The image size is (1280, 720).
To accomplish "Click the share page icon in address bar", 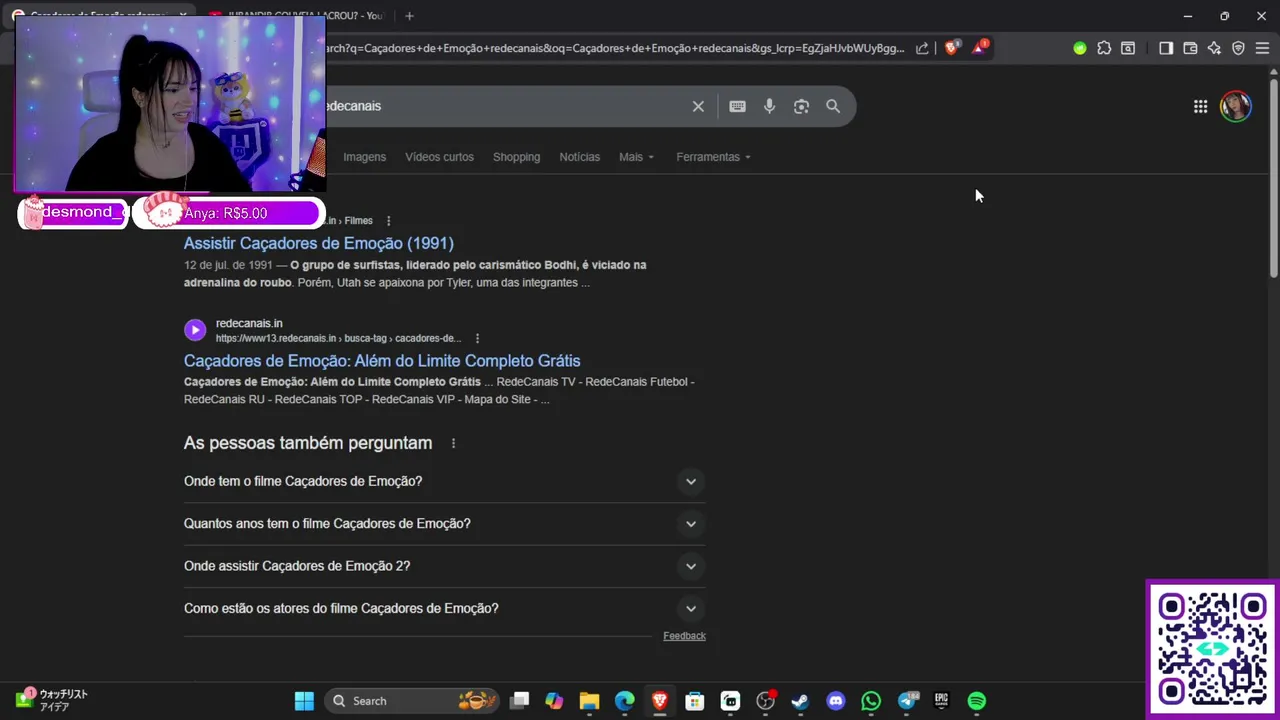I will click(922, 48).
